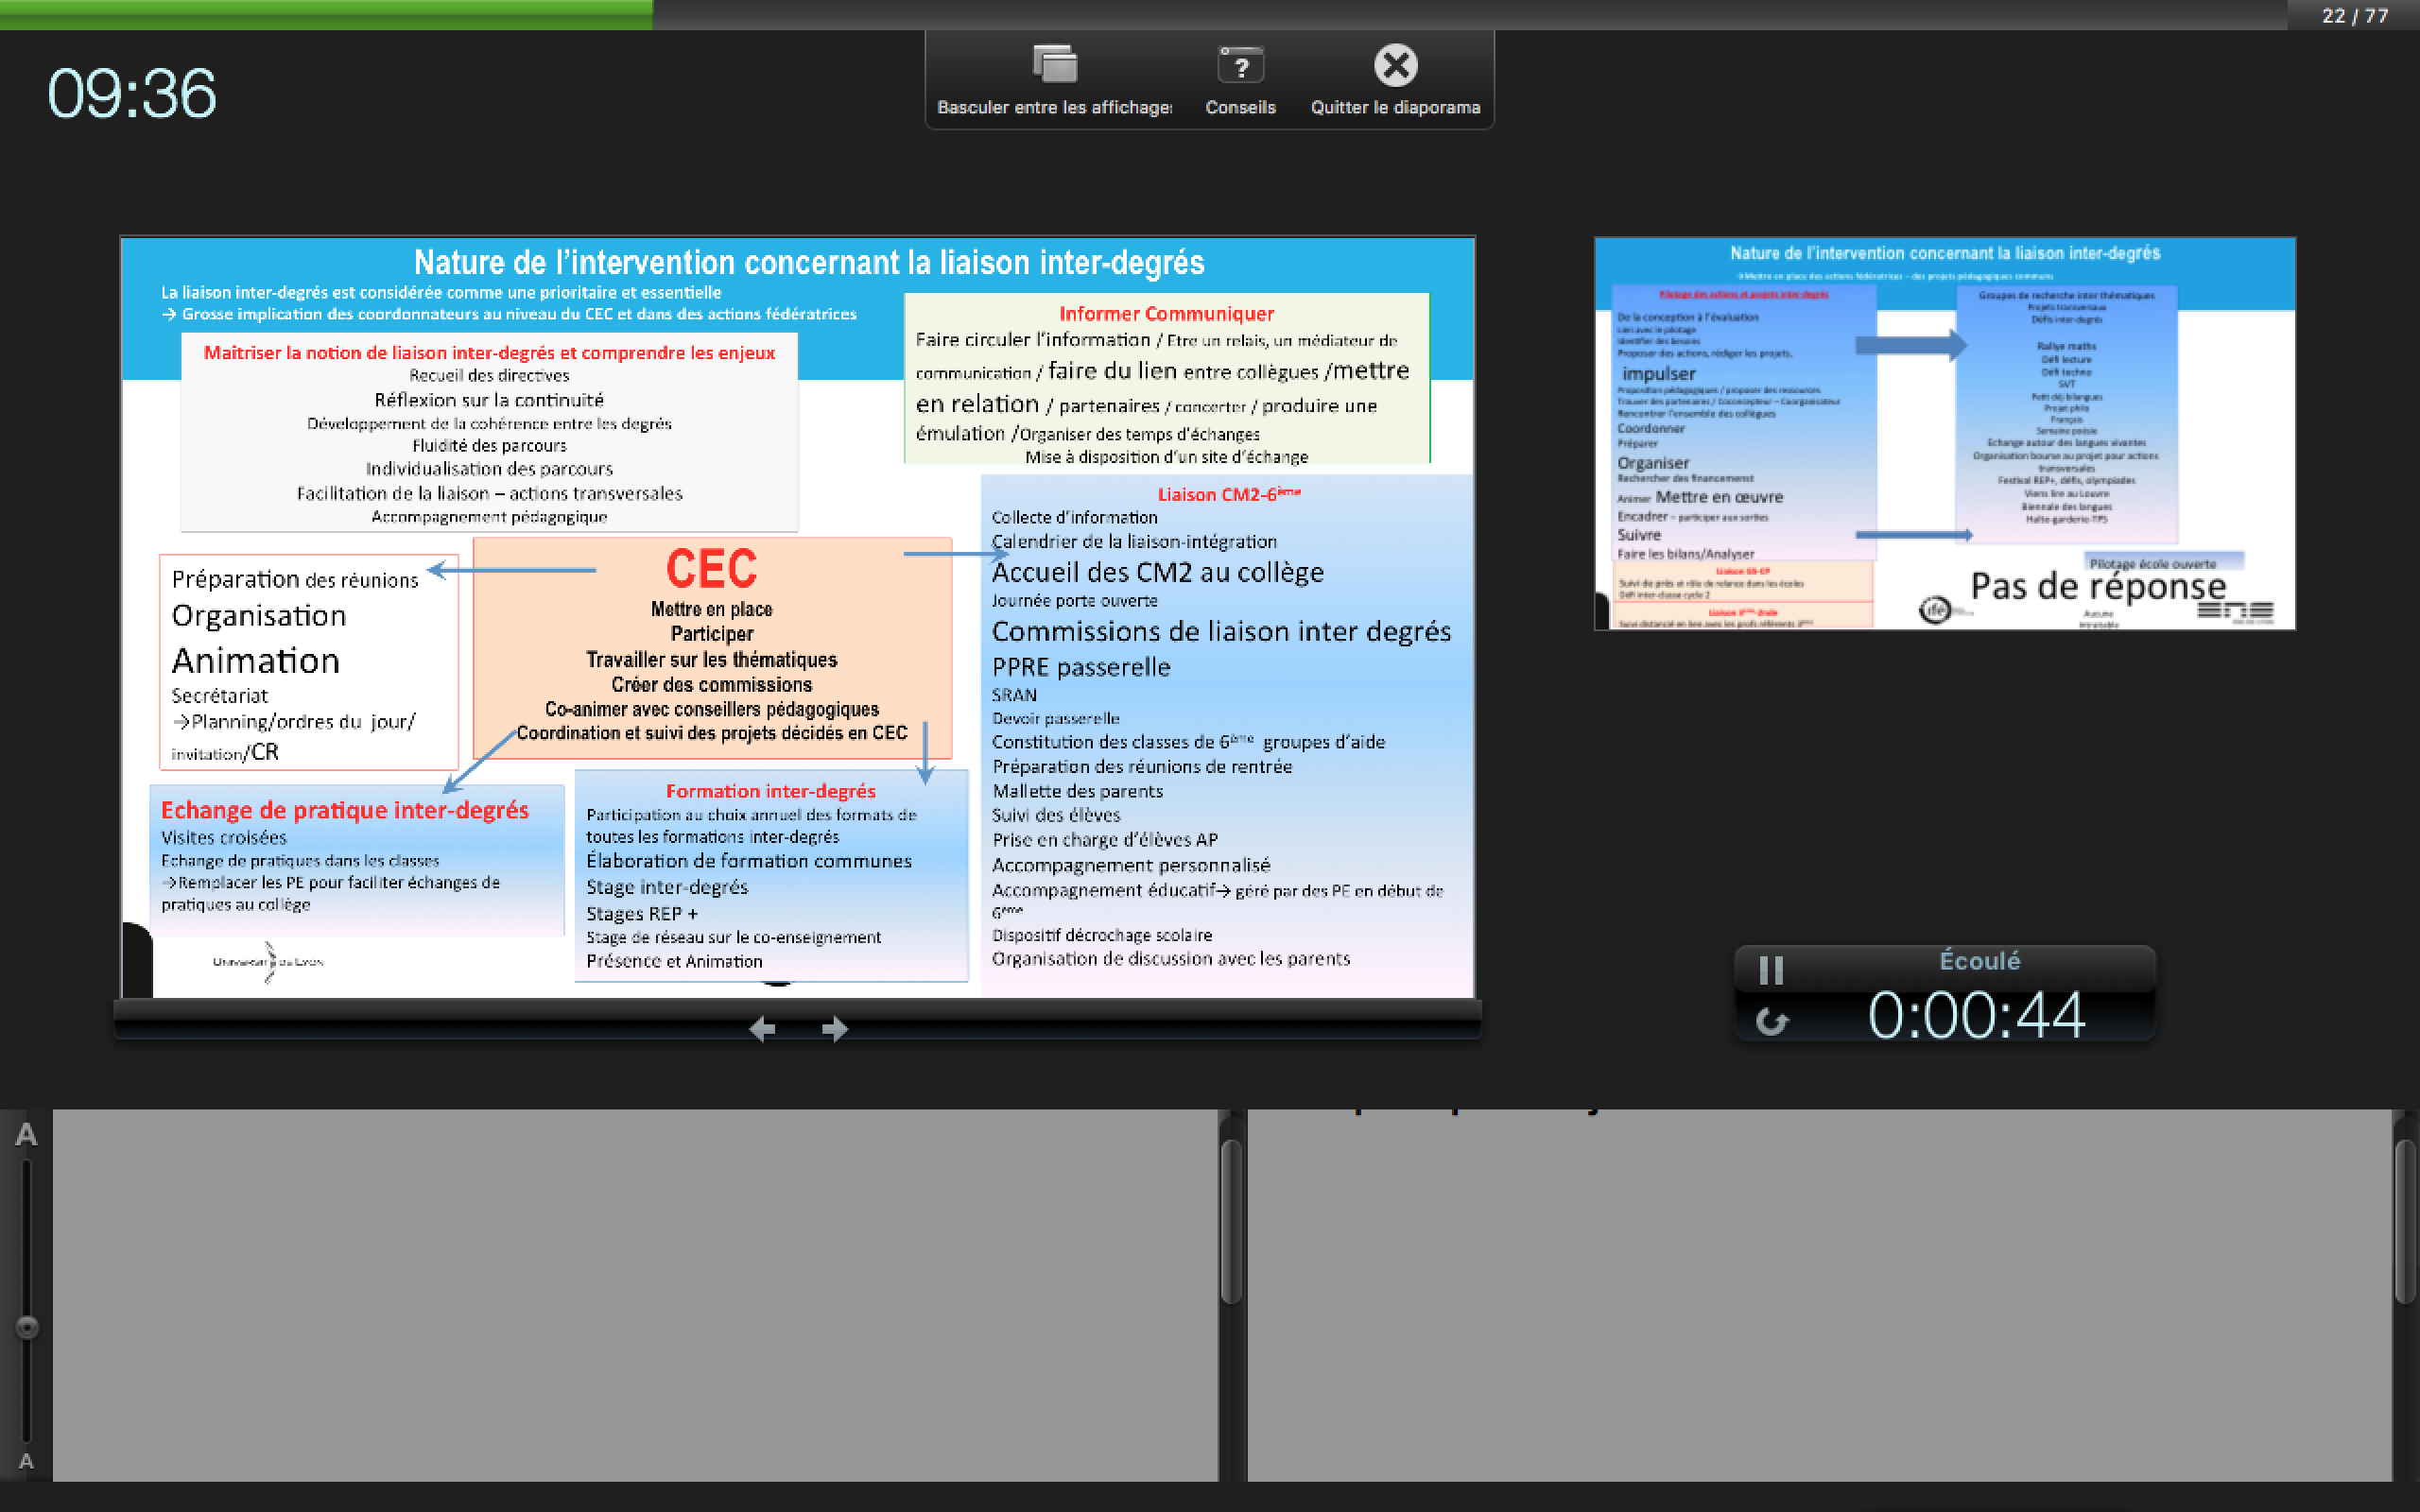Click inside the right notes pane

(1818, 1295)
